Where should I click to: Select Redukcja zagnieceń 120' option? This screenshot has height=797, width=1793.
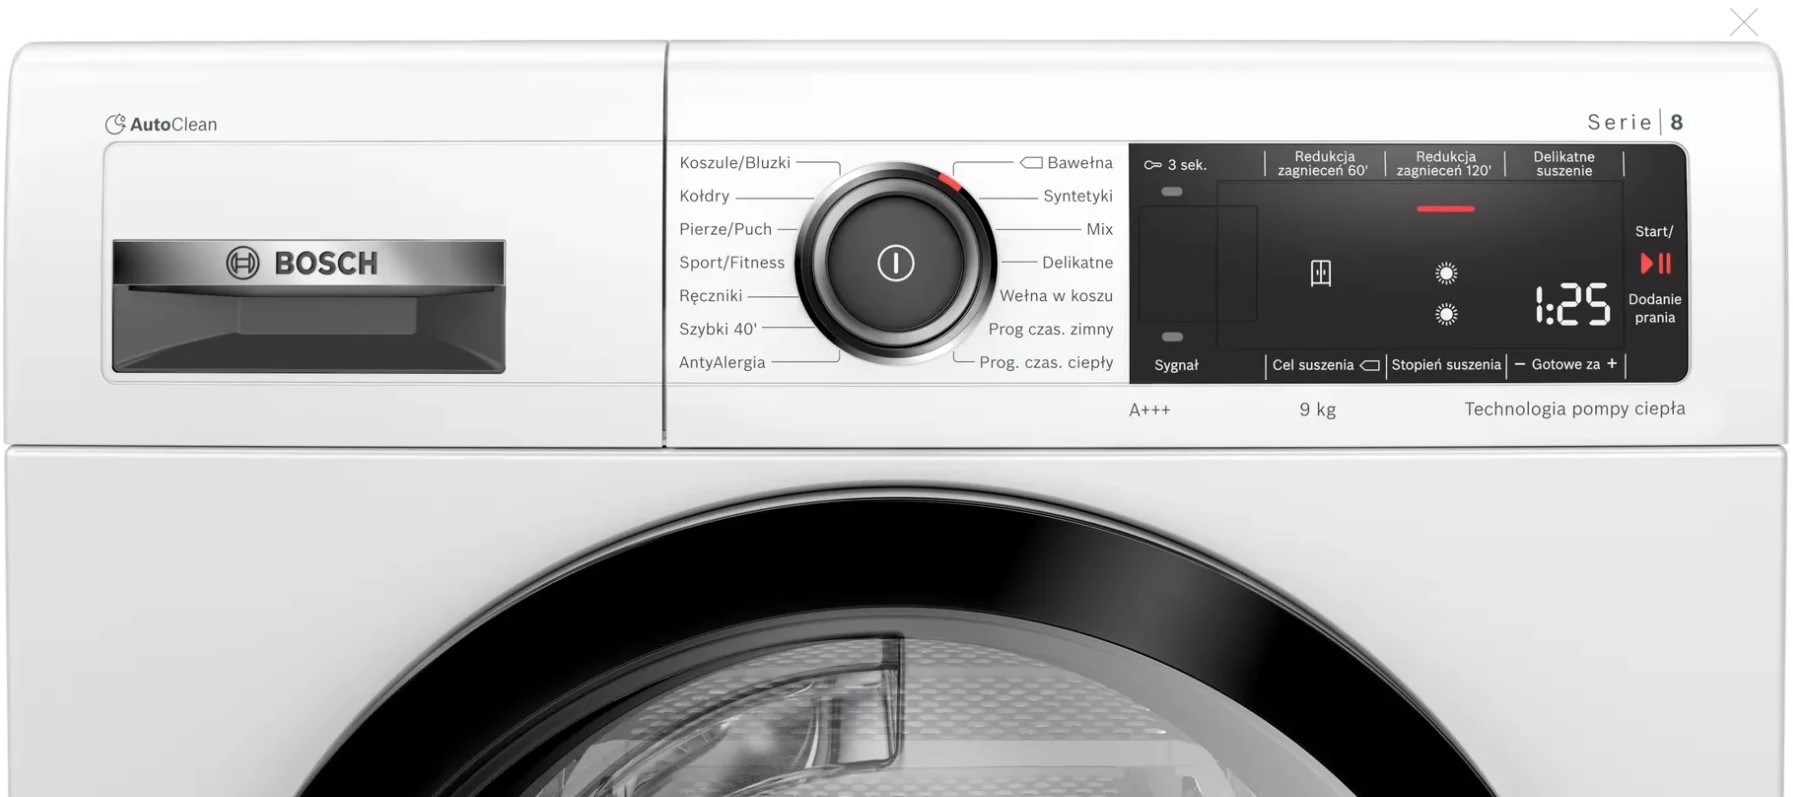(1444, 164)
